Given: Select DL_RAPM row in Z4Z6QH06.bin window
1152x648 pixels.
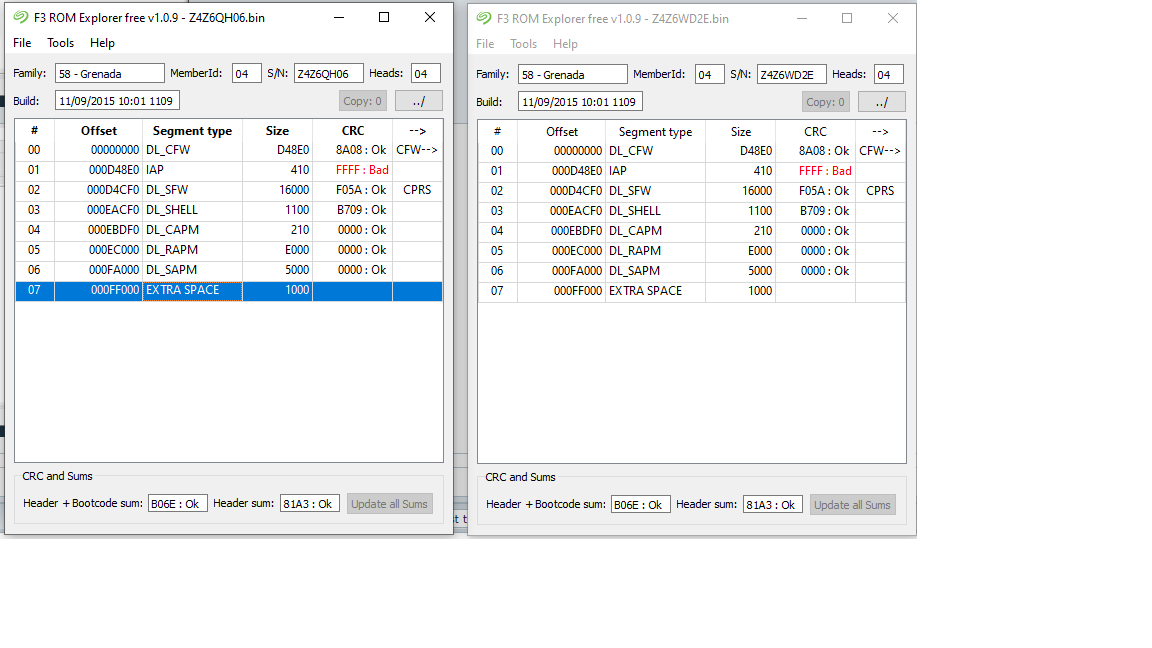Looking at the screenshot, I should pyautogui.click(x=228, y=250).
